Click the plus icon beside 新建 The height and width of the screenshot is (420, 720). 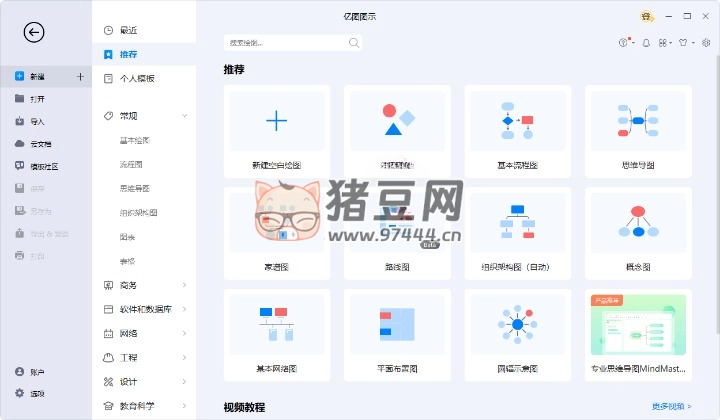79,77
